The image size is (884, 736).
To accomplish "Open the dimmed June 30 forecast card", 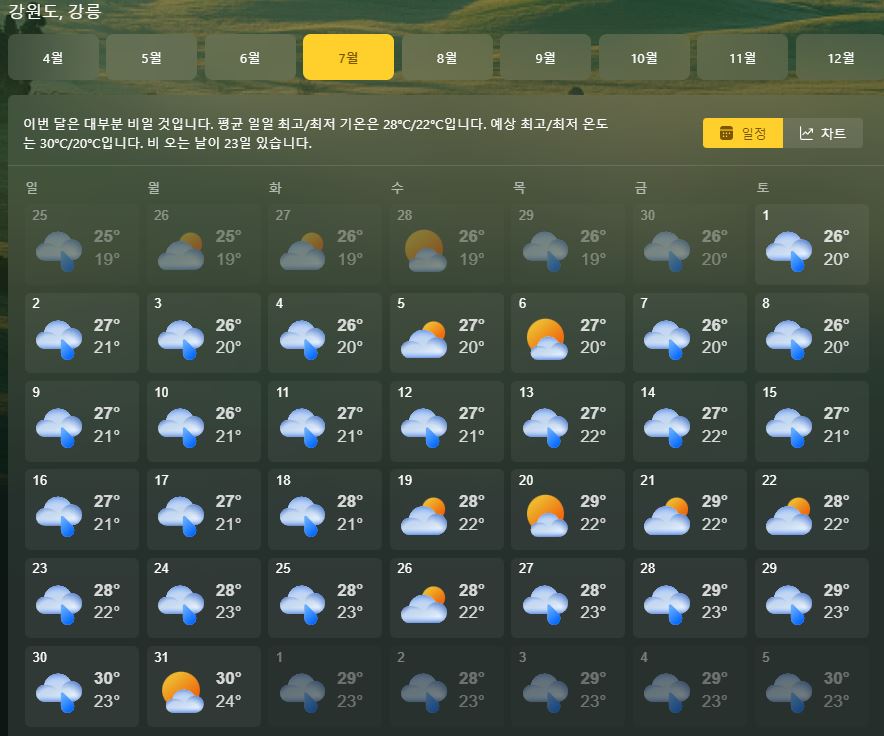I will click(x=690, y=244).
